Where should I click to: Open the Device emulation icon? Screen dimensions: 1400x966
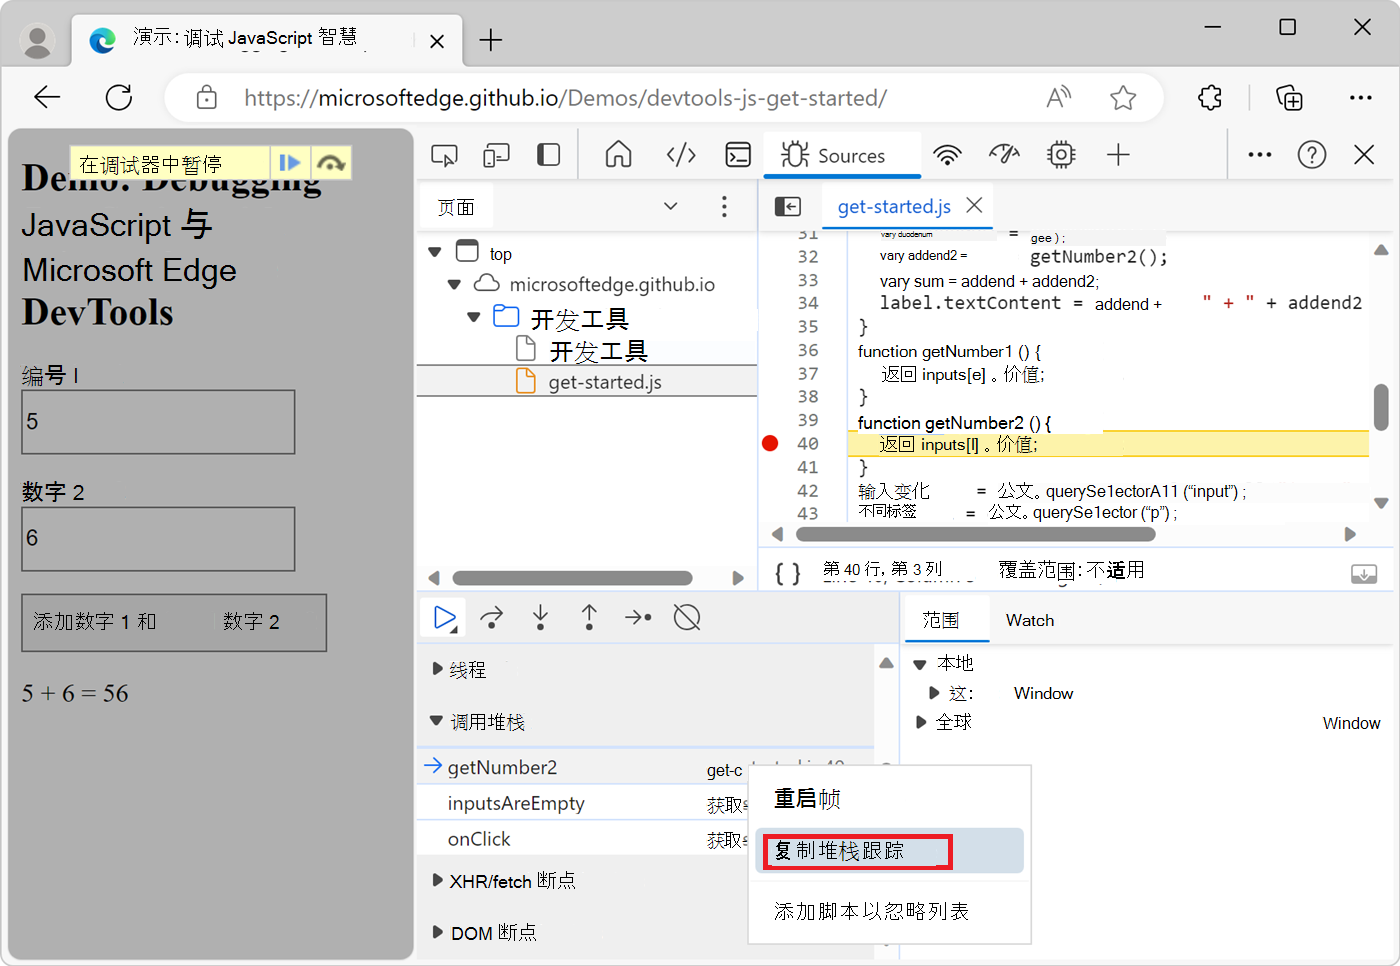(x=496, y=155)
